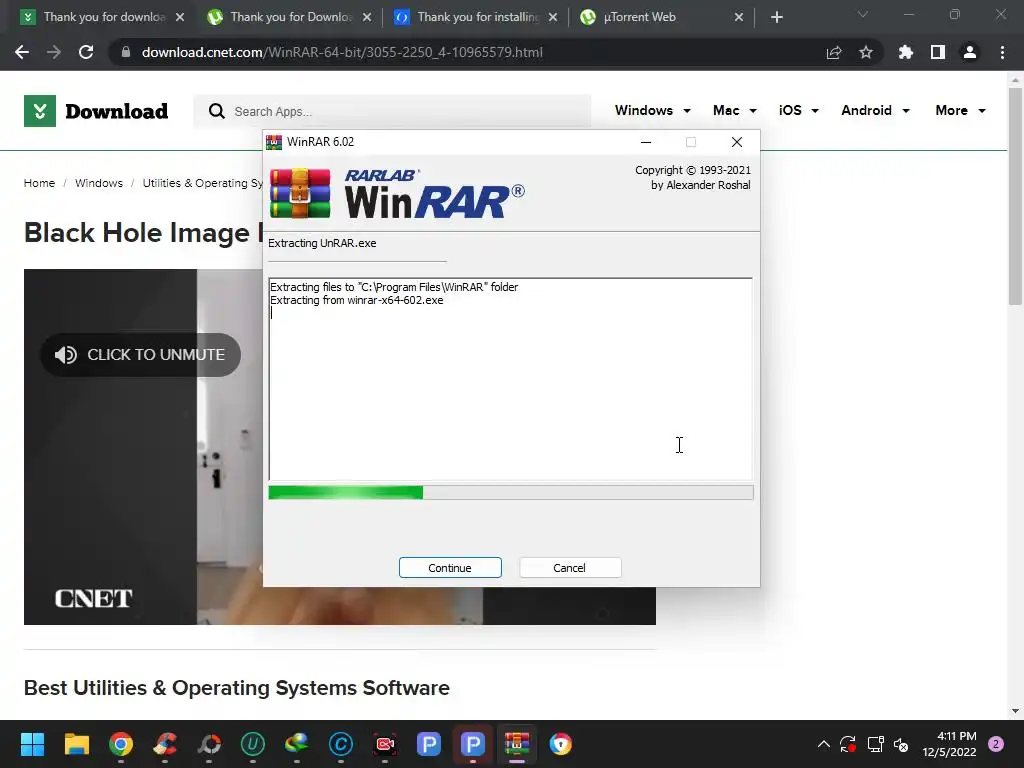1024x768 pixels.
Task: Go back to the previous page in Chrome
Action: coord(22,52)
